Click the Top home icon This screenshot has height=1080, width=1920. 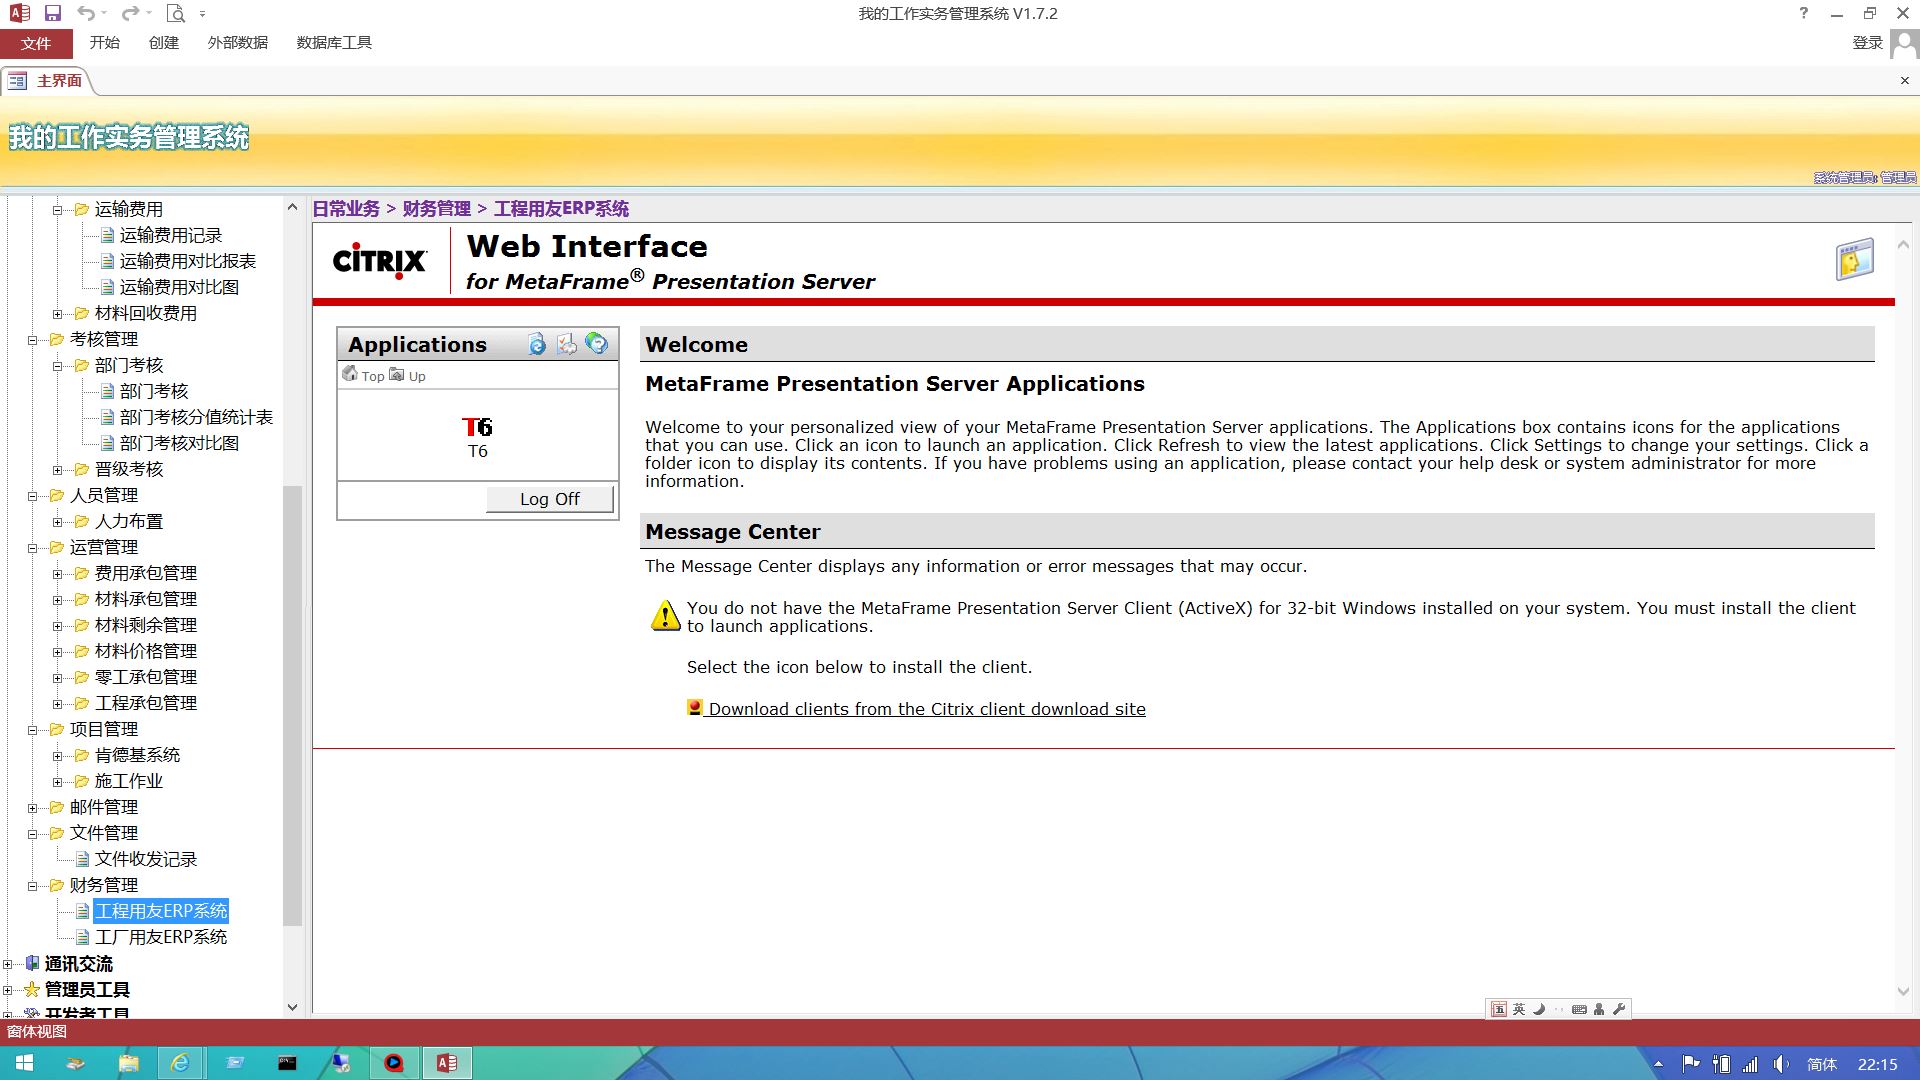coord(350,375)
